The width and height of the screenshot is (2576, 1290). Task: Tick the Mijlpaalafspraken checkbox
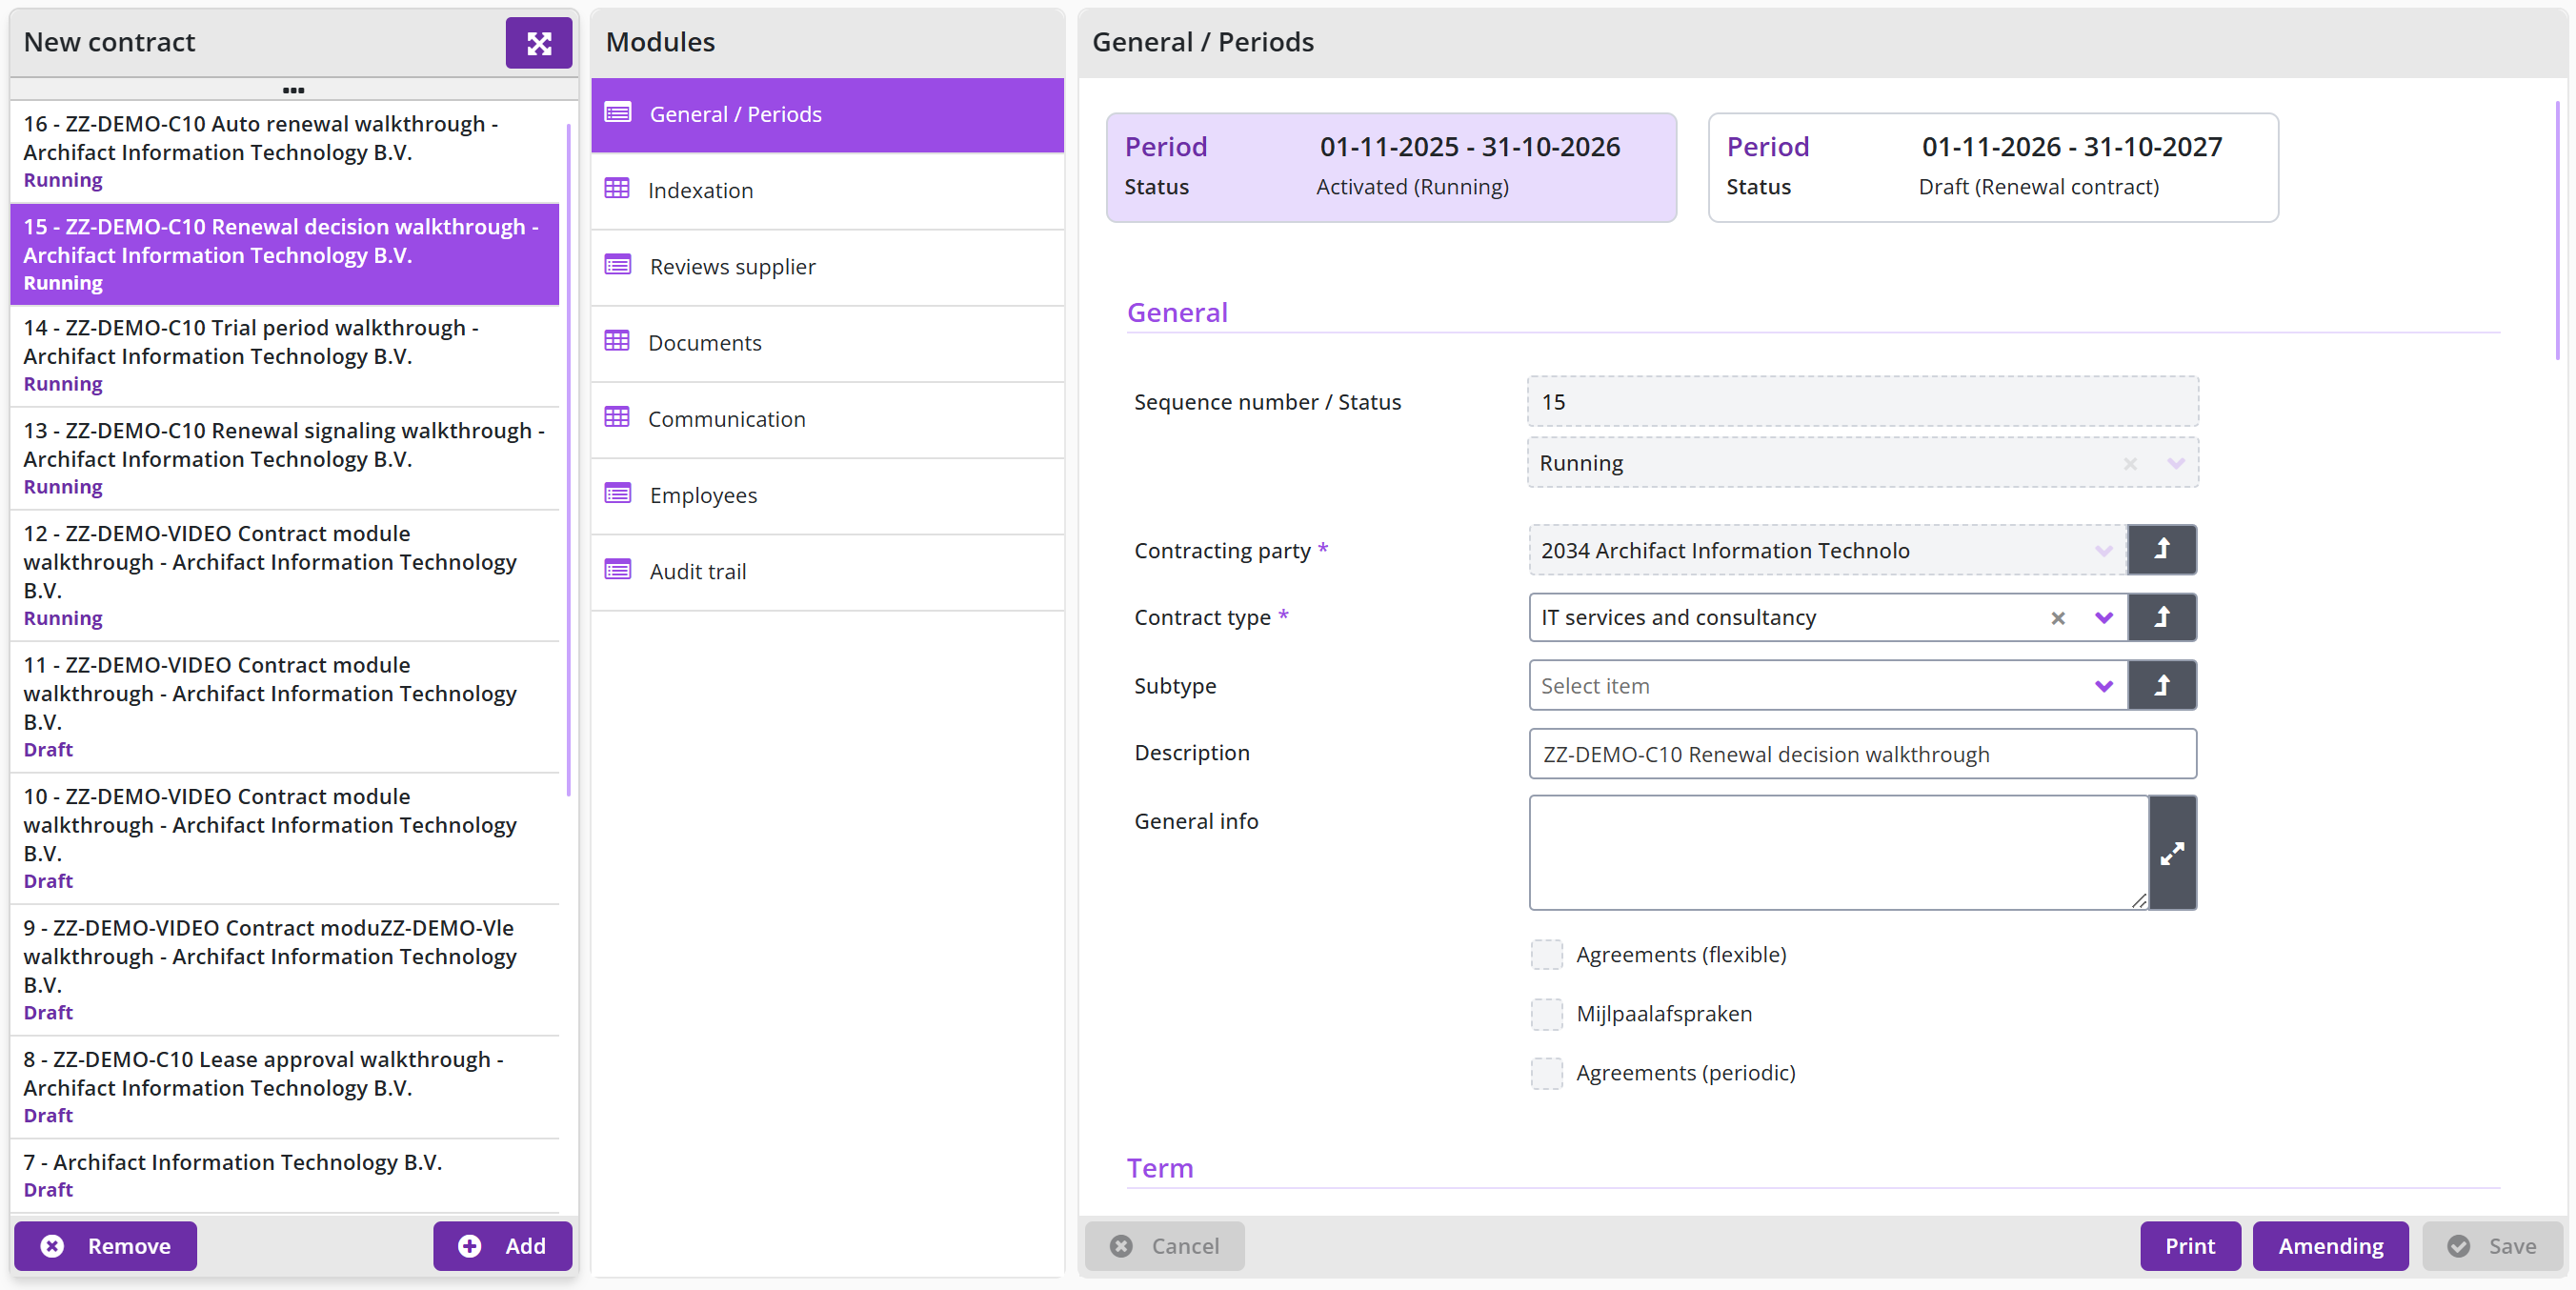point(1546,1014)
